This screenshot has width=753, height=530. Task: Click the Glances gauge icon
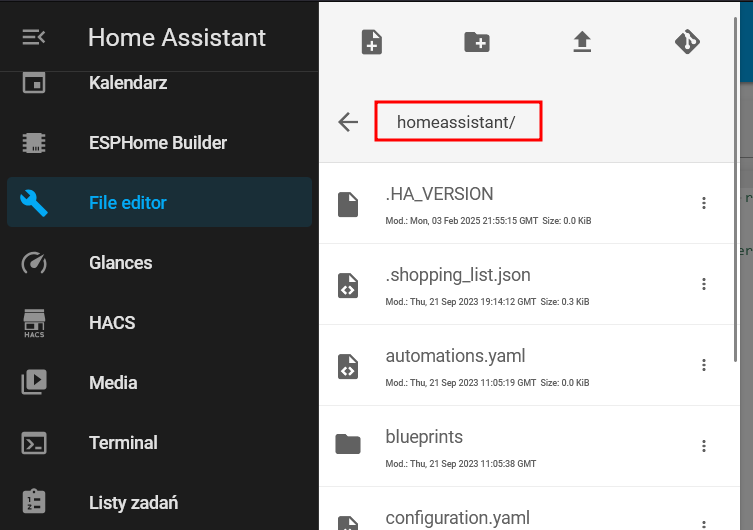[34, 263]
